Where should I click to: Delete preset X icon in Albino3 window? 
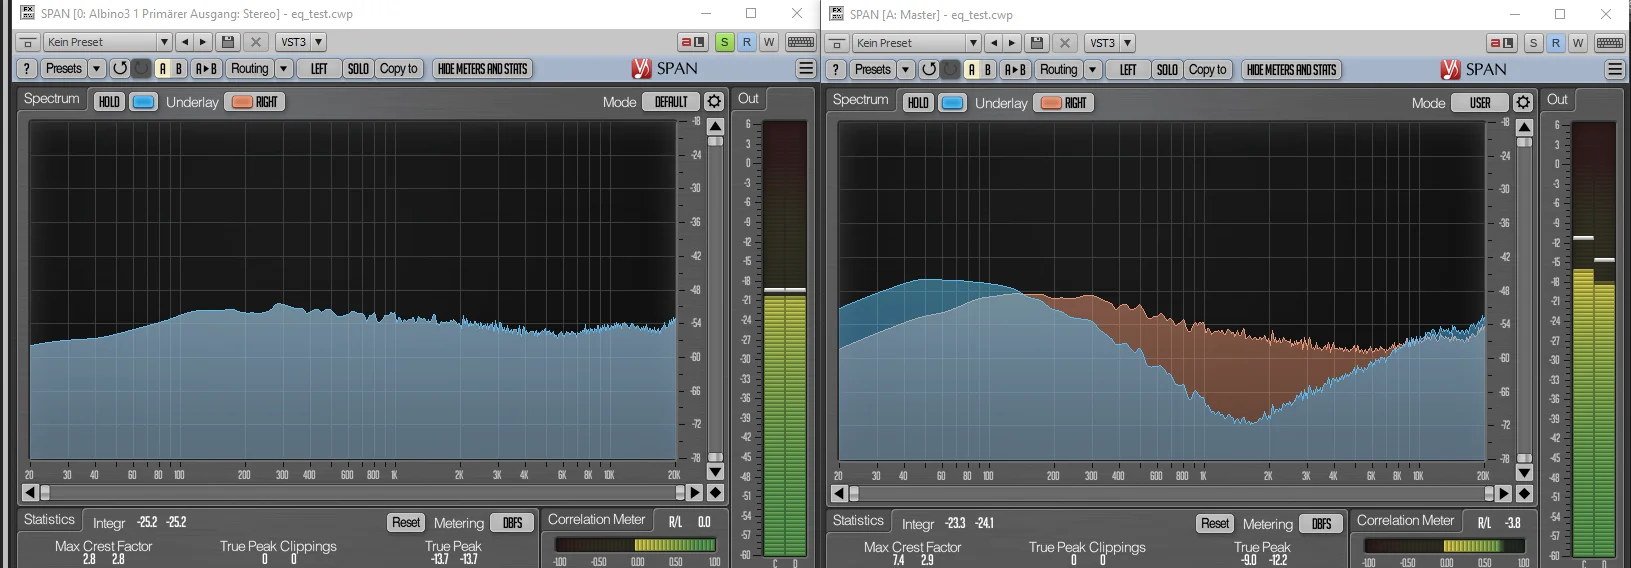[256, 42]
